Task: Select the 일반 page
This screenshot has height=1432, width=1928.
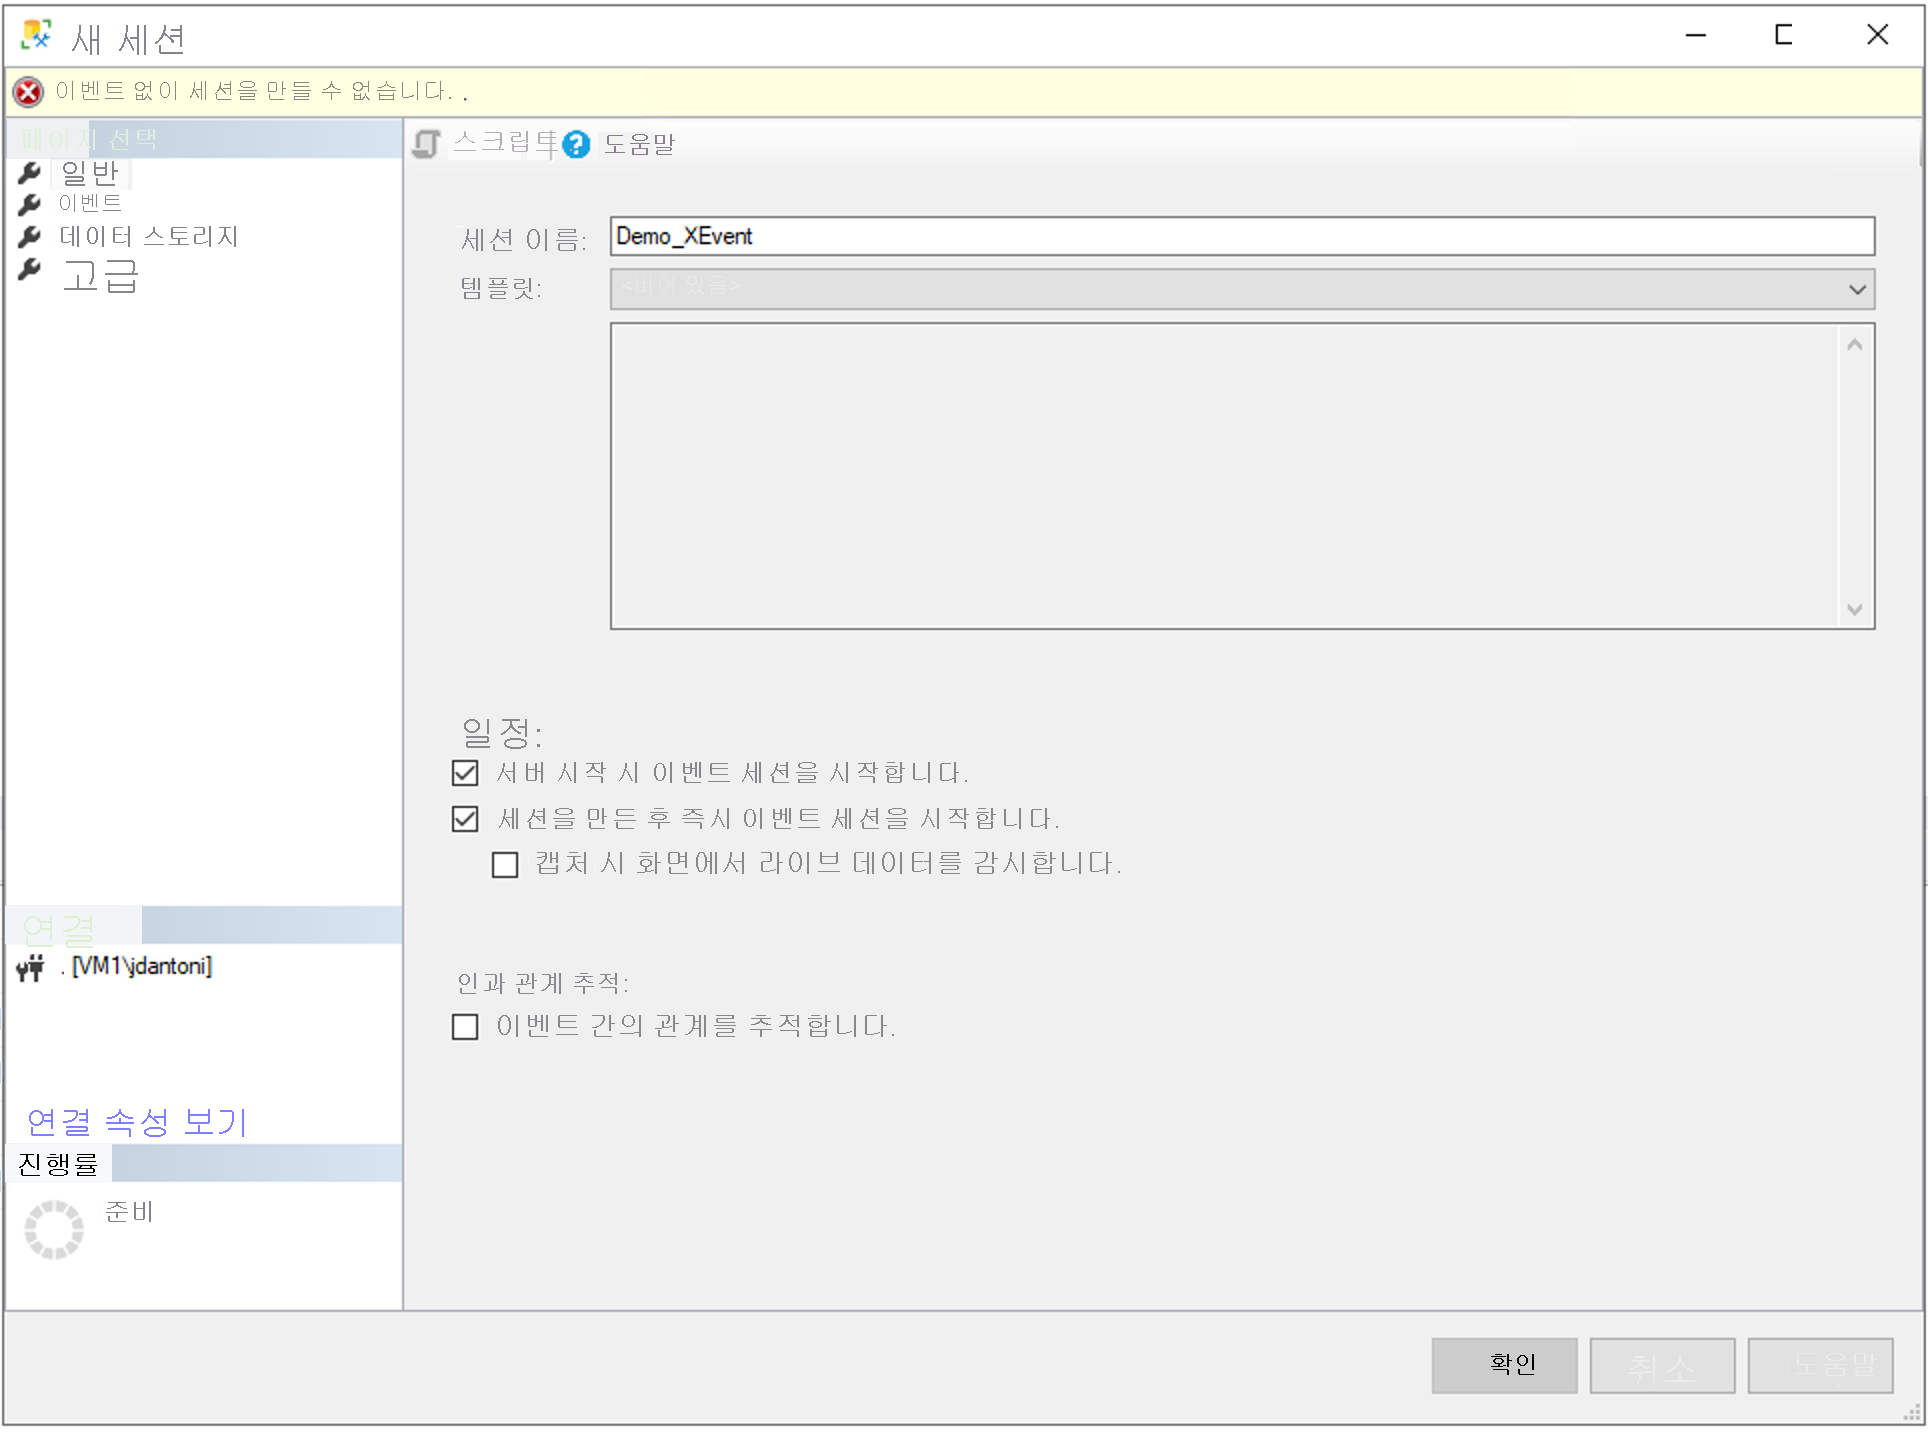Action: (x=90, y=173)
